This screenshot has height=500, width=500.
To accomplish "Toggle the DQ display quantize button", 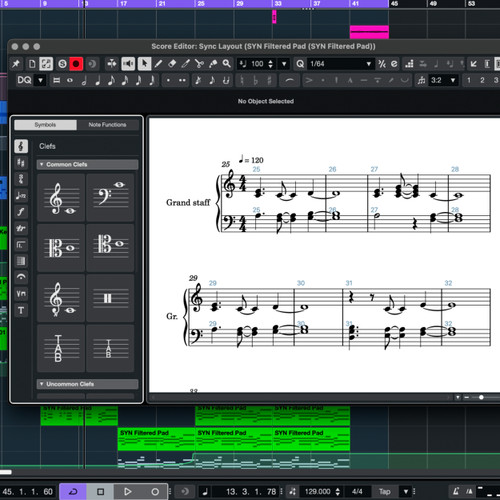I will coord(24,80).
